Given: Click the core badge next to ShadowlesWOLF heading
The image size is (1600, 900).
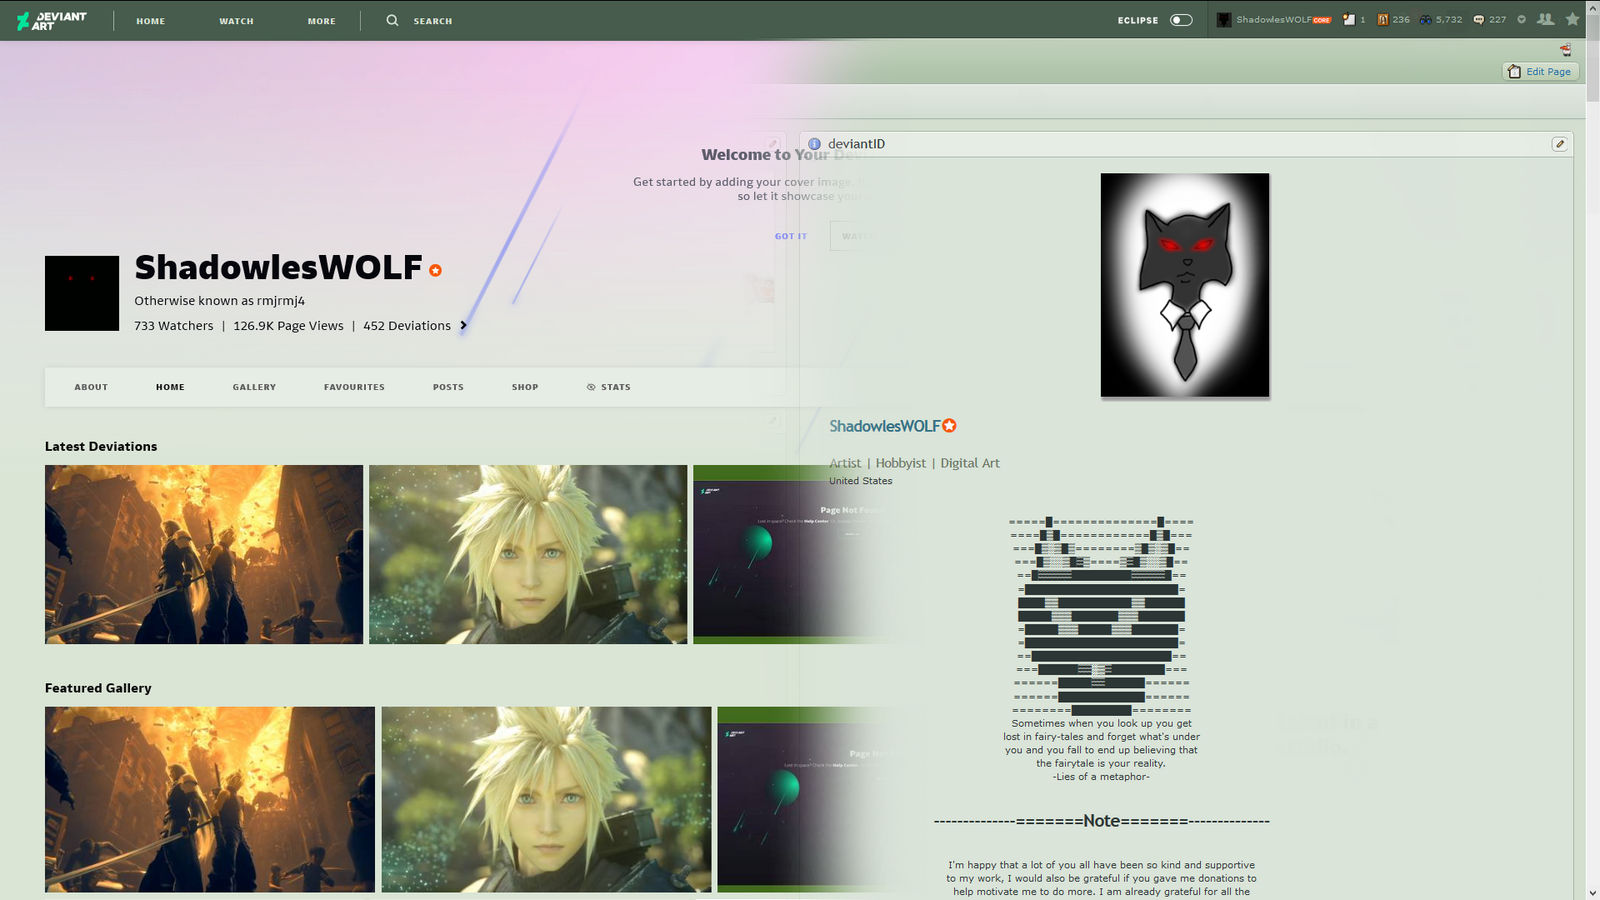Looking at the screenshot, I should [x=435, y=270].
